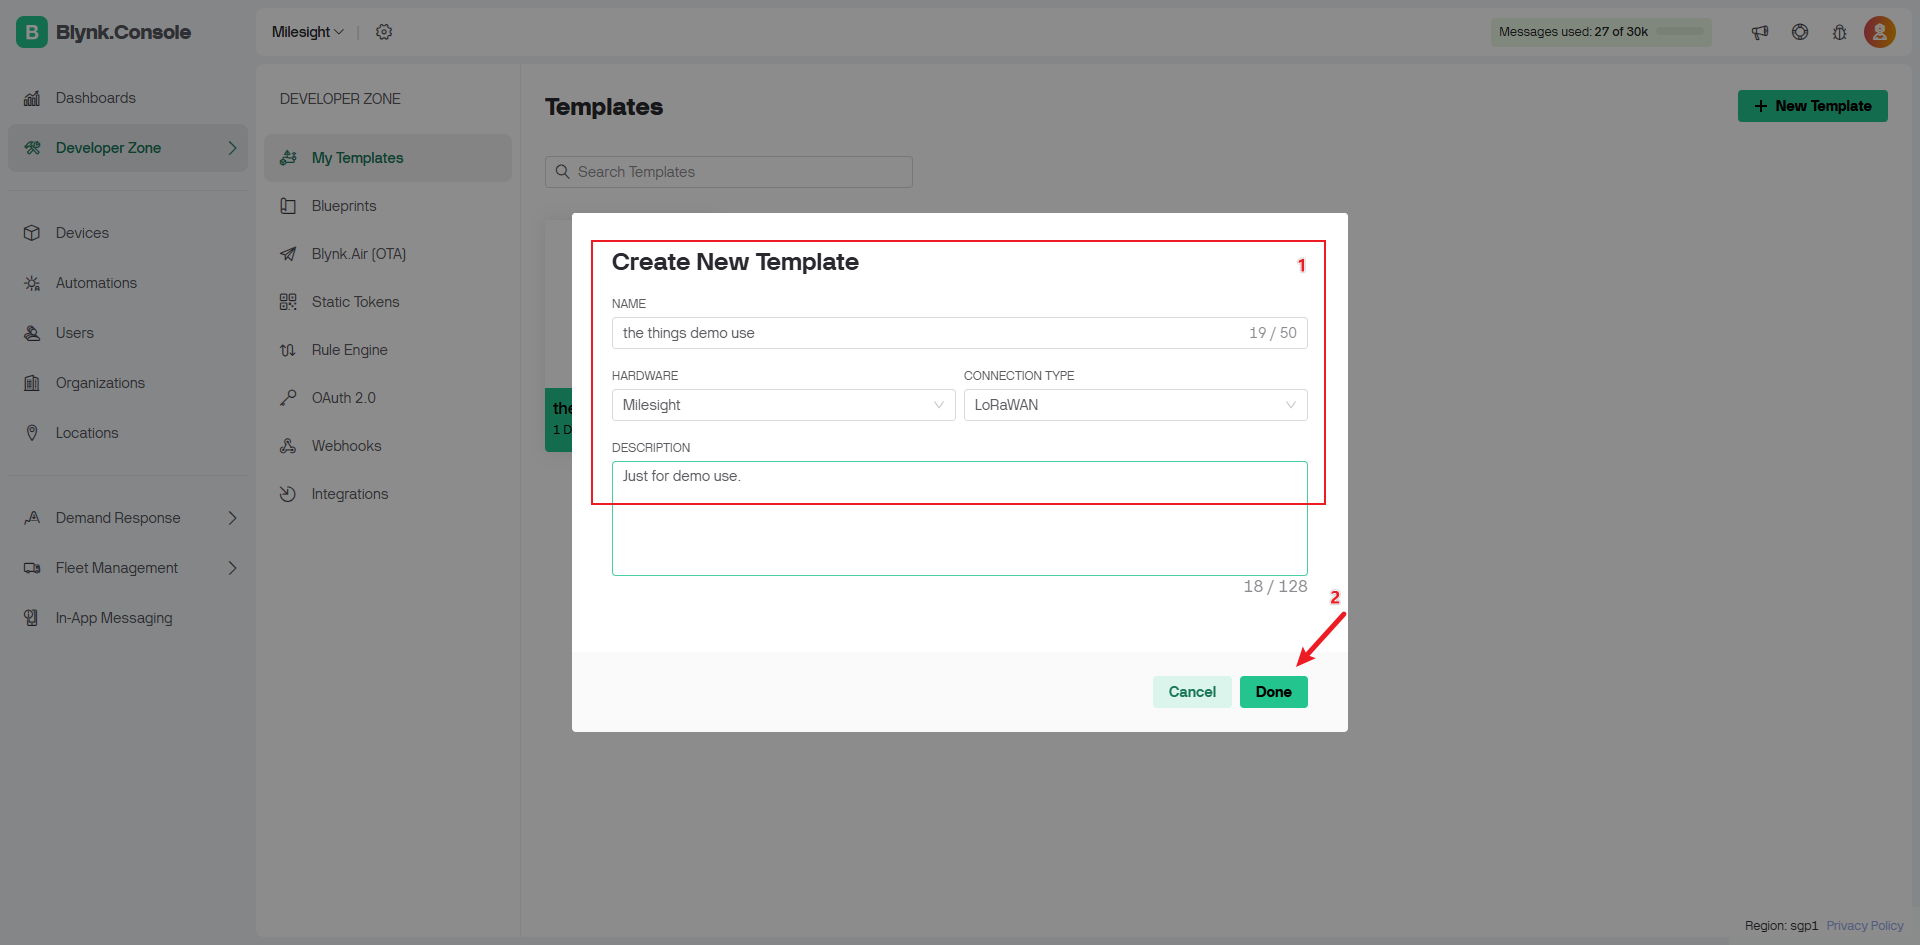
Task: Select Blynk.Air (OTA) menu item
Action: [x=388, y=254]
